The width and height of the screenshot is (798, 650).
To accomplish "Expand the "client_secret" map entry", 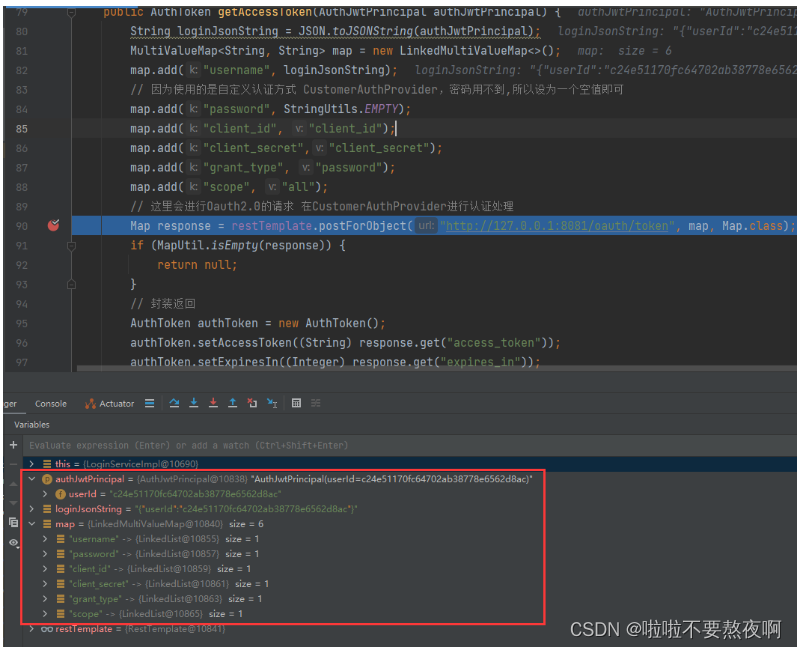I will [x=45, y=584].
